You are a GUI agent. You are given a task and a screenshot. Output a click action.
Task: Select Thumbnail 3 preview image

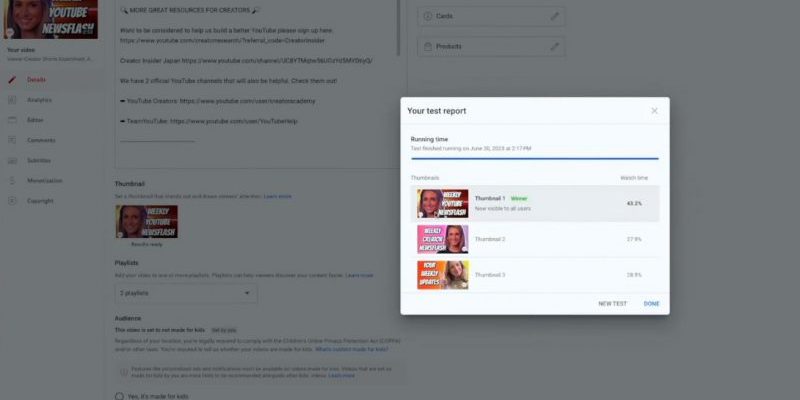[442, 275]
